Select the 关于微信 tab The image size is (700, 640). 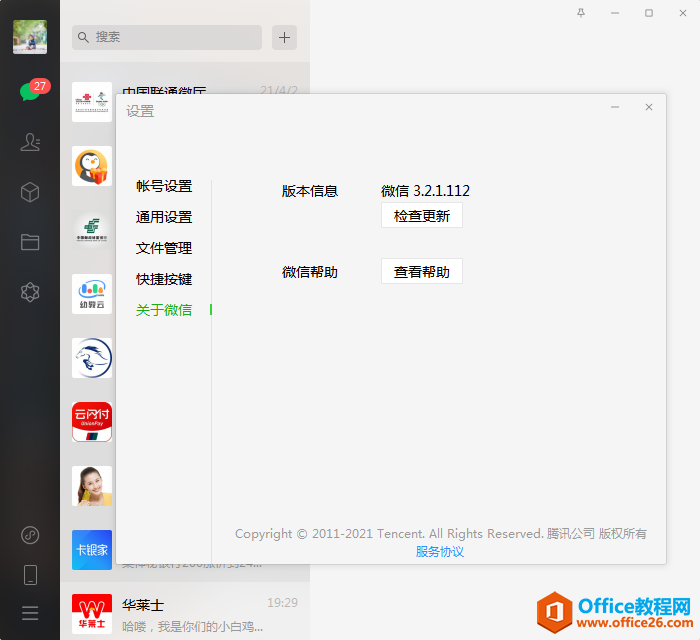164,310
